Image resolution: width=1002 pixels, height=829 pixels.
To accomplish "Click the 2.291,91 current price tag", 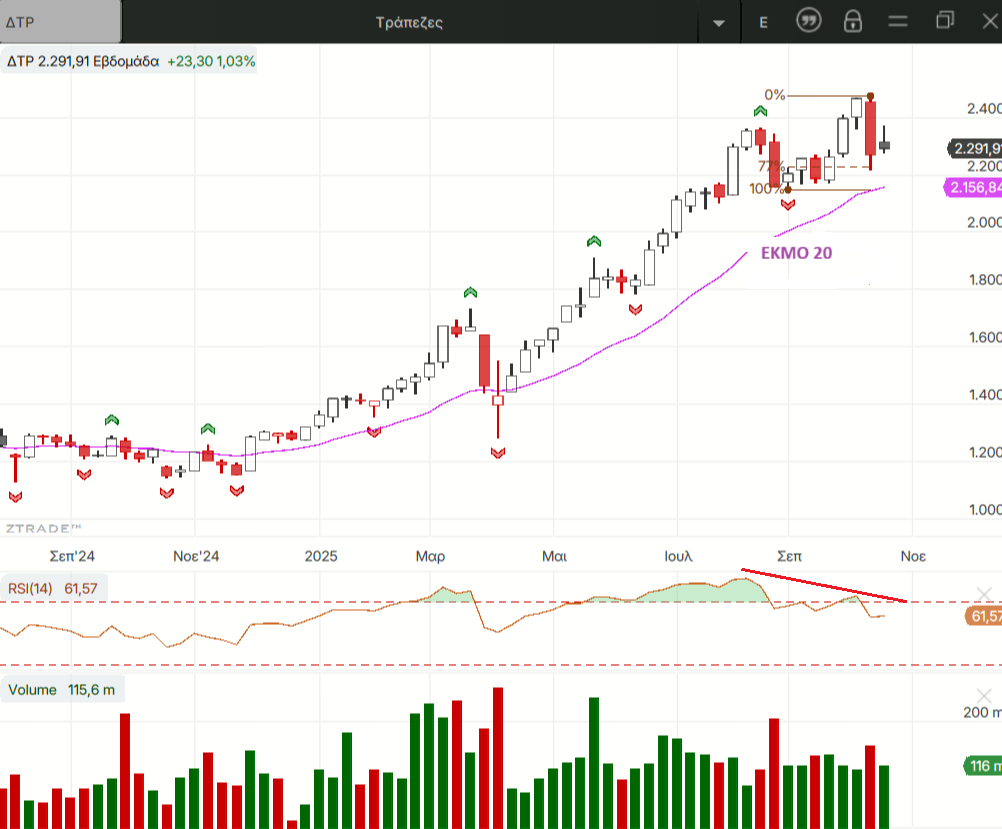I will (974, 149).
